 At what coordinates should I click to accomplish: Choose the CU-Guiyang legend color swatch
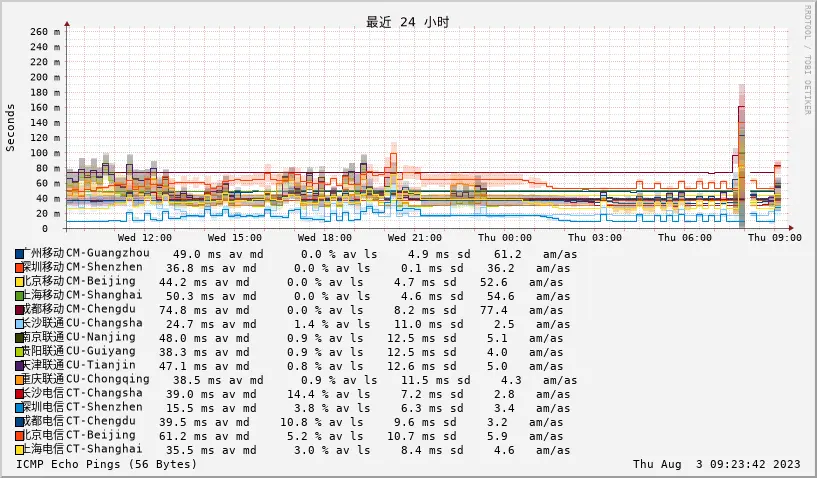[20, 352]
